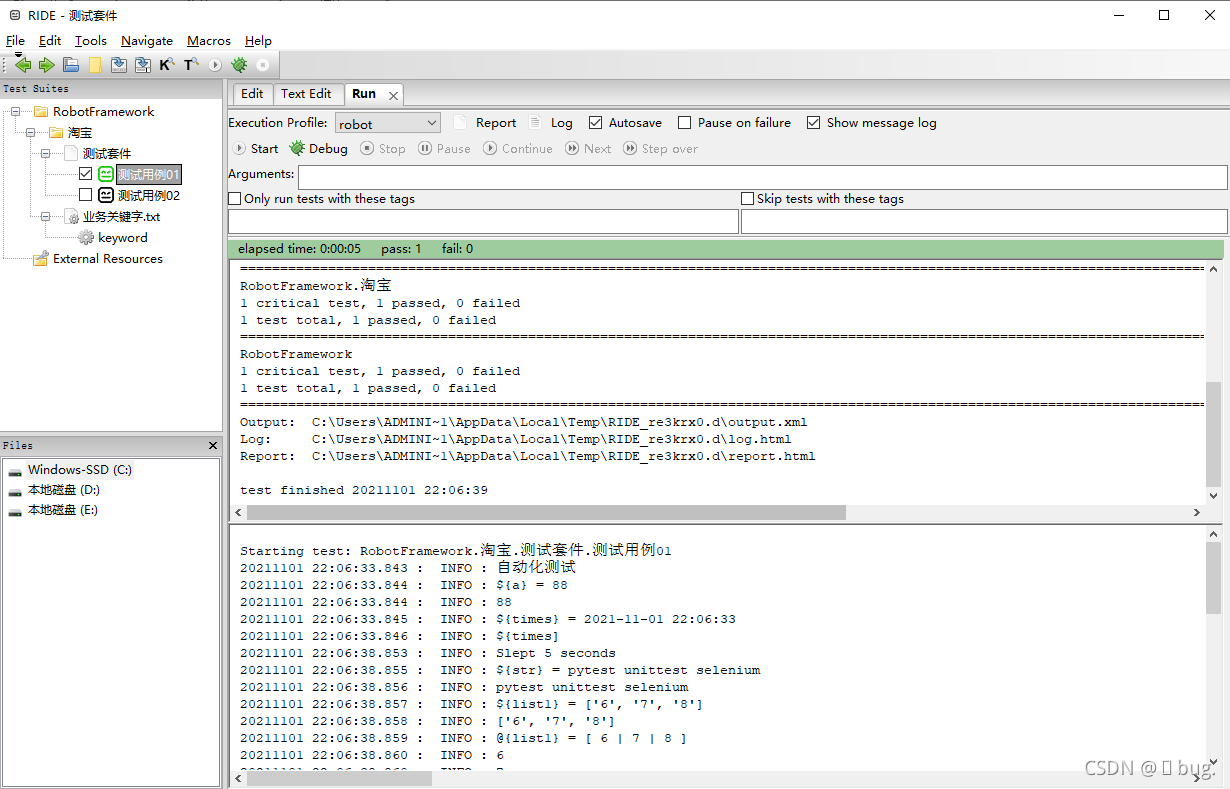Collapse the 业务关键字.txt tree node
Viewport: 1230px width, 789px height.
[x=46, y=217]
